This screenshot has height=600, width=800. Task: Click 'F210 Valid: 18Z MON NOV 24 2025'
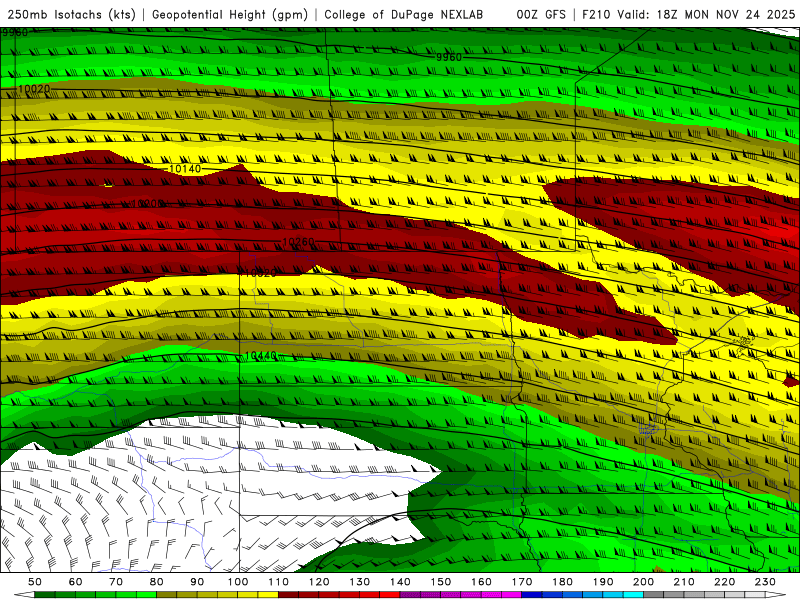tap(688, 14)
